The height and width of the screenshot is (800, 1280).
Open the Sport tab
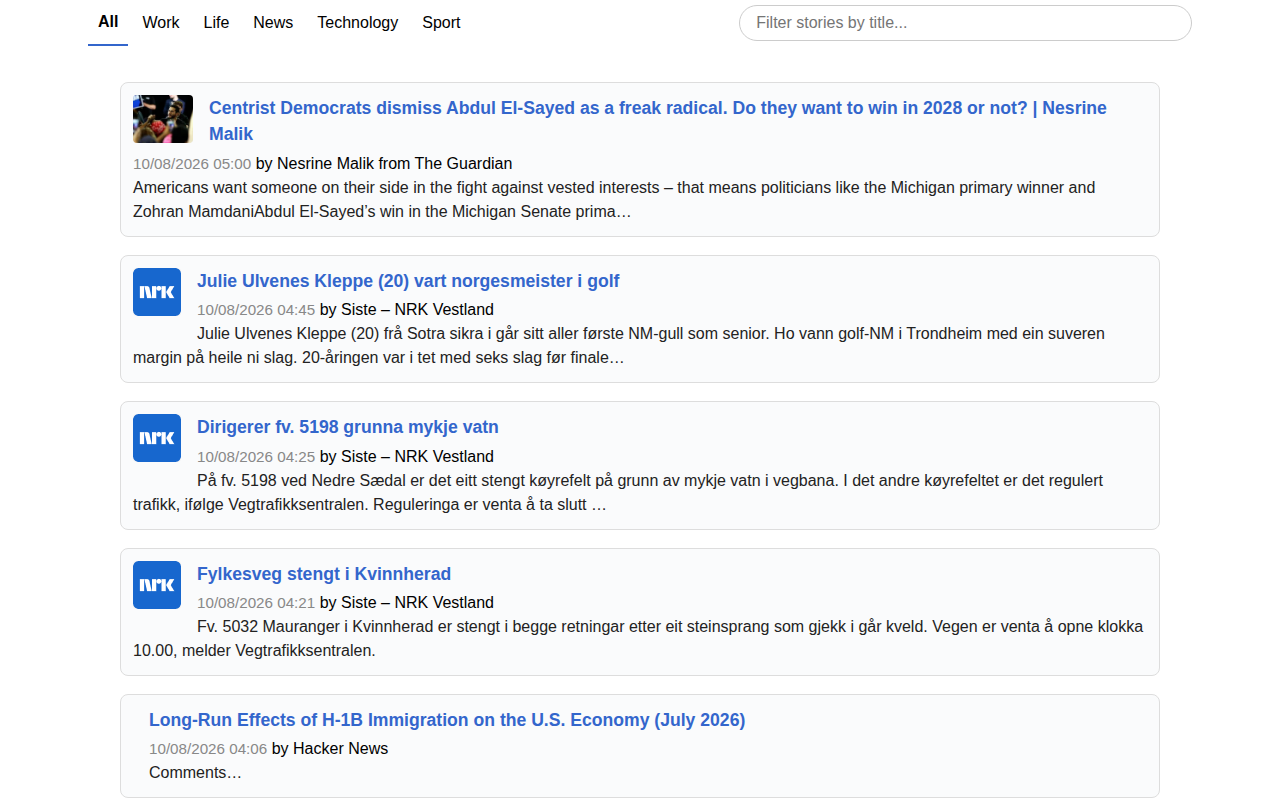441,22
